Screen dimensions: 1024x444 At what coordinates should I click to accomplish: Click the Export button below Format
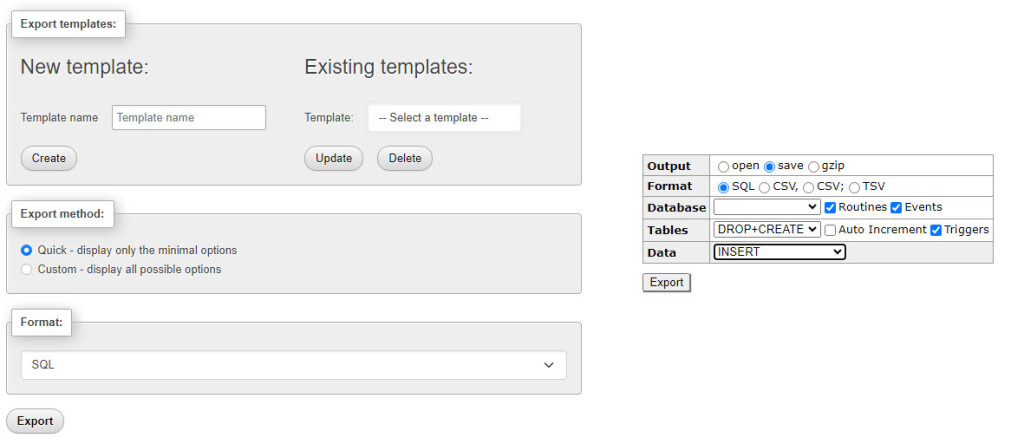(35, 421)
